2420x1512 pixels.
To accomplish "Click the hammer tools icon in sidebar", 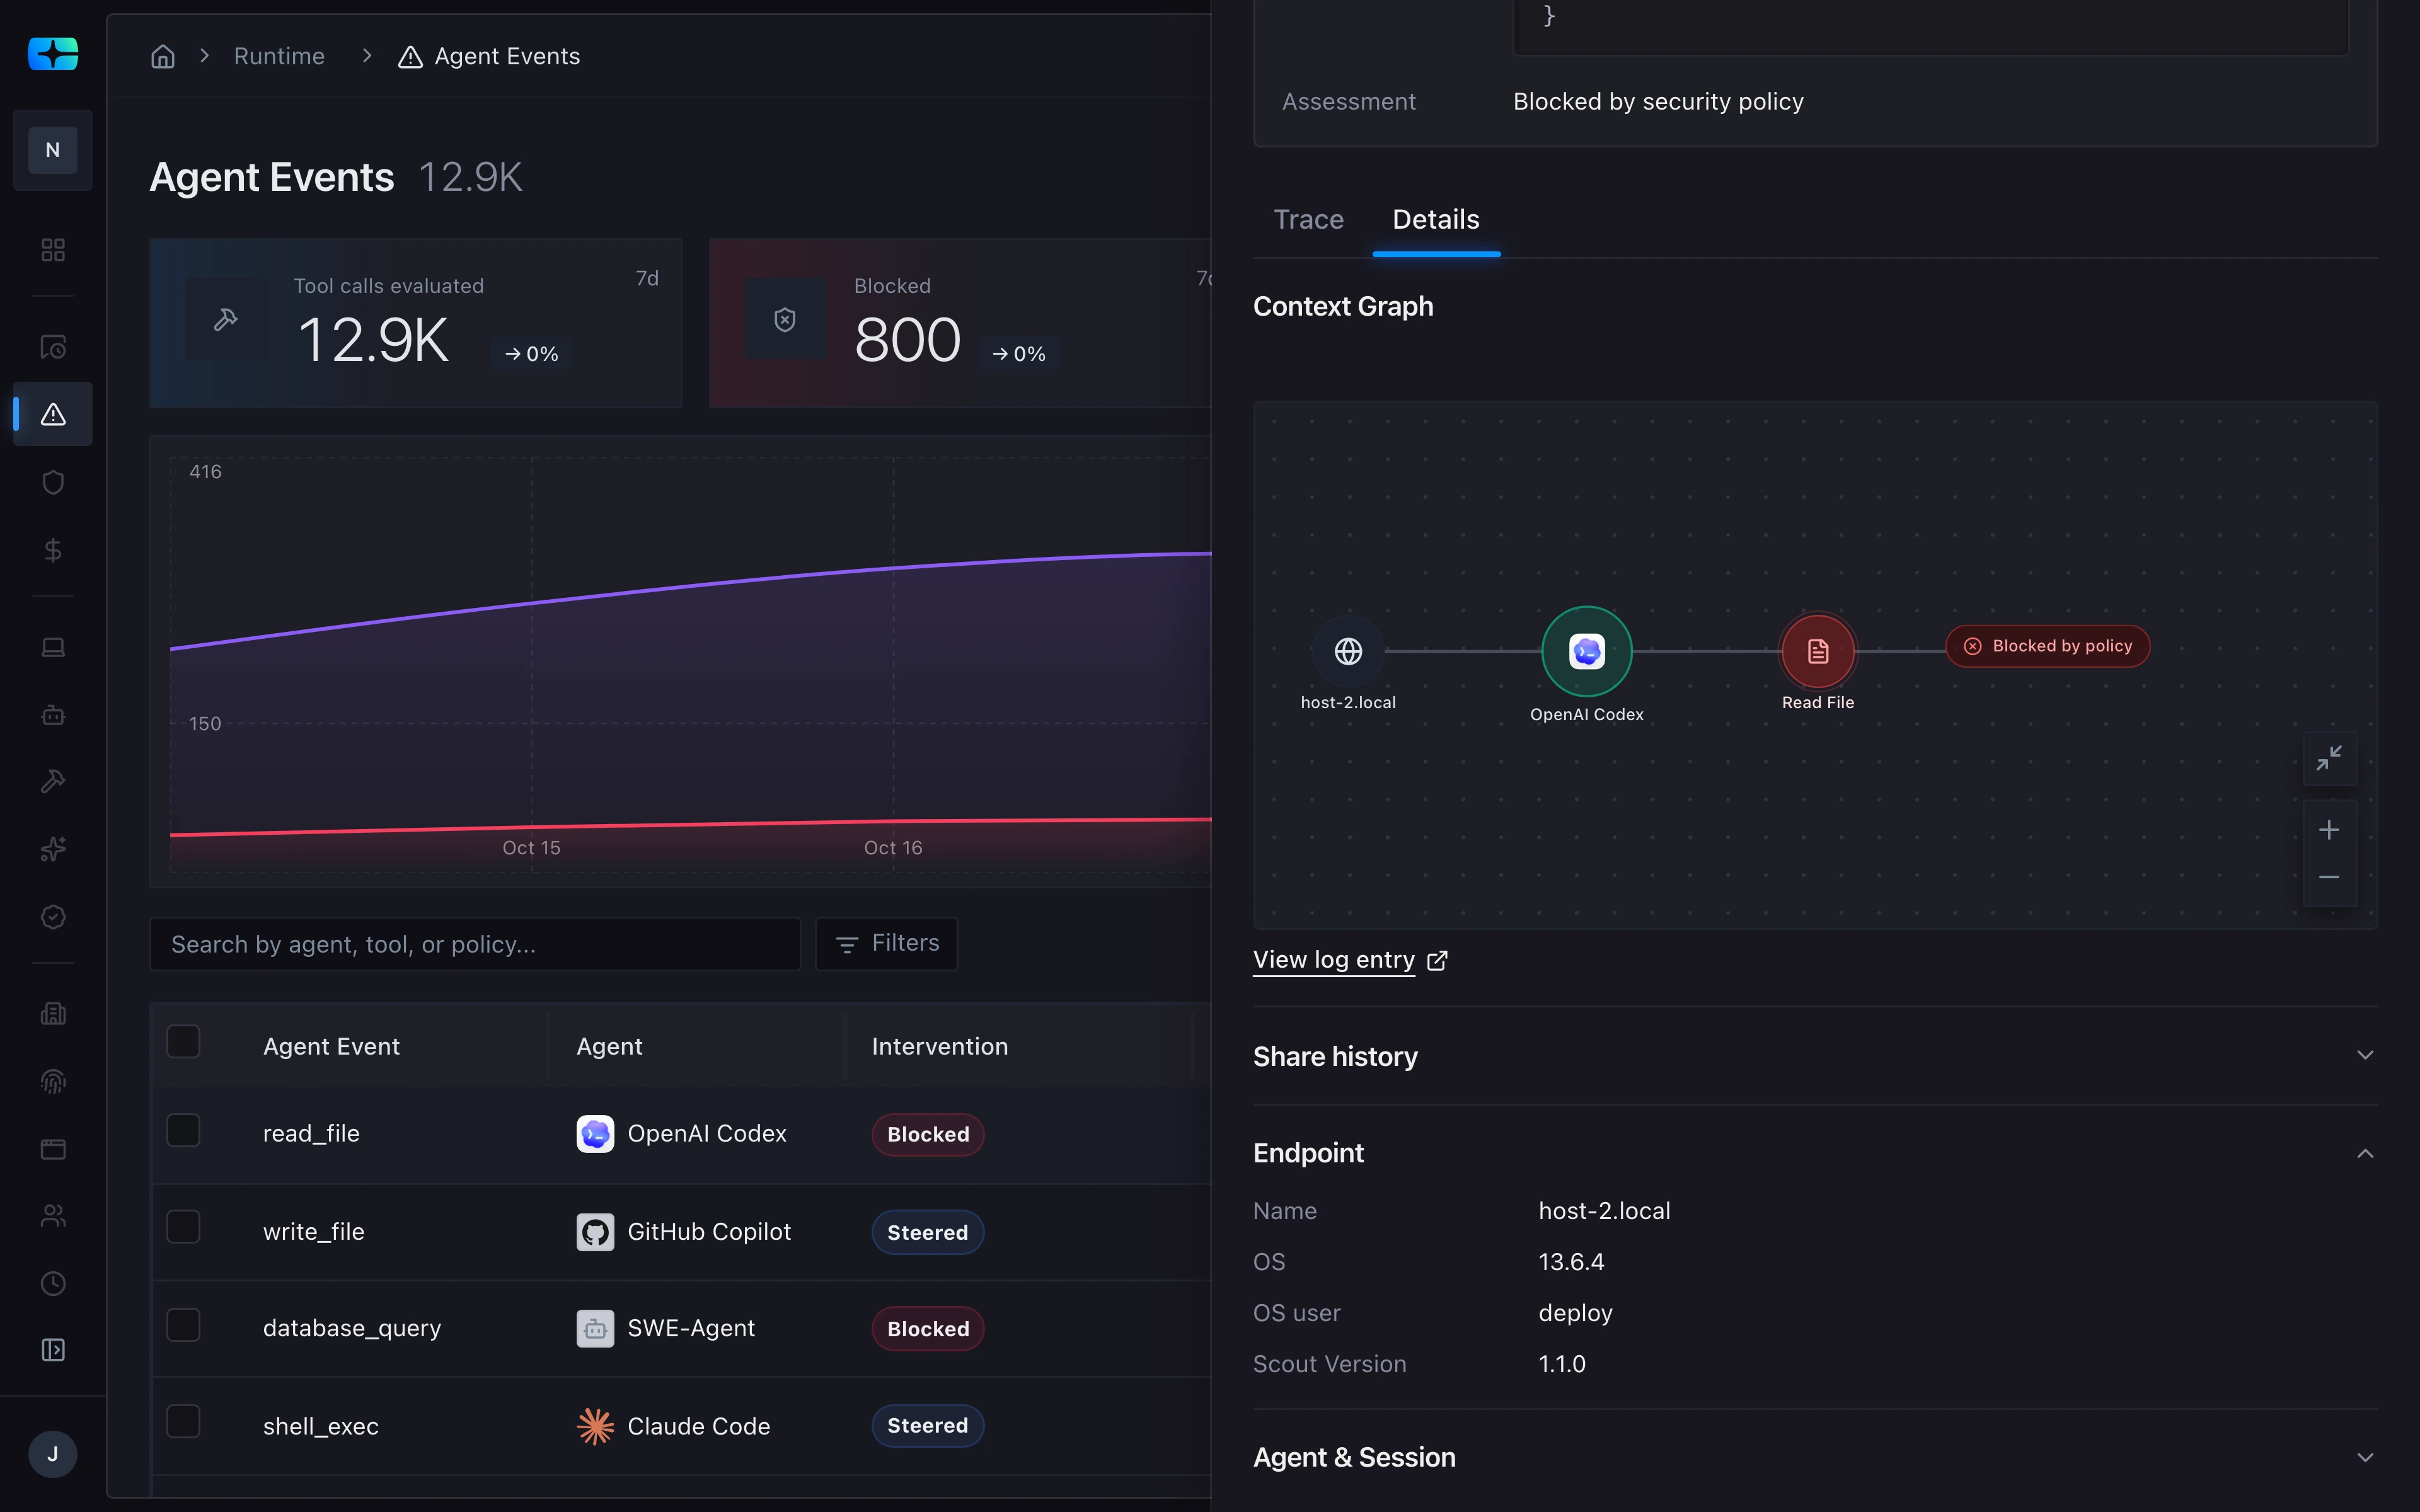I will point(53,781).
